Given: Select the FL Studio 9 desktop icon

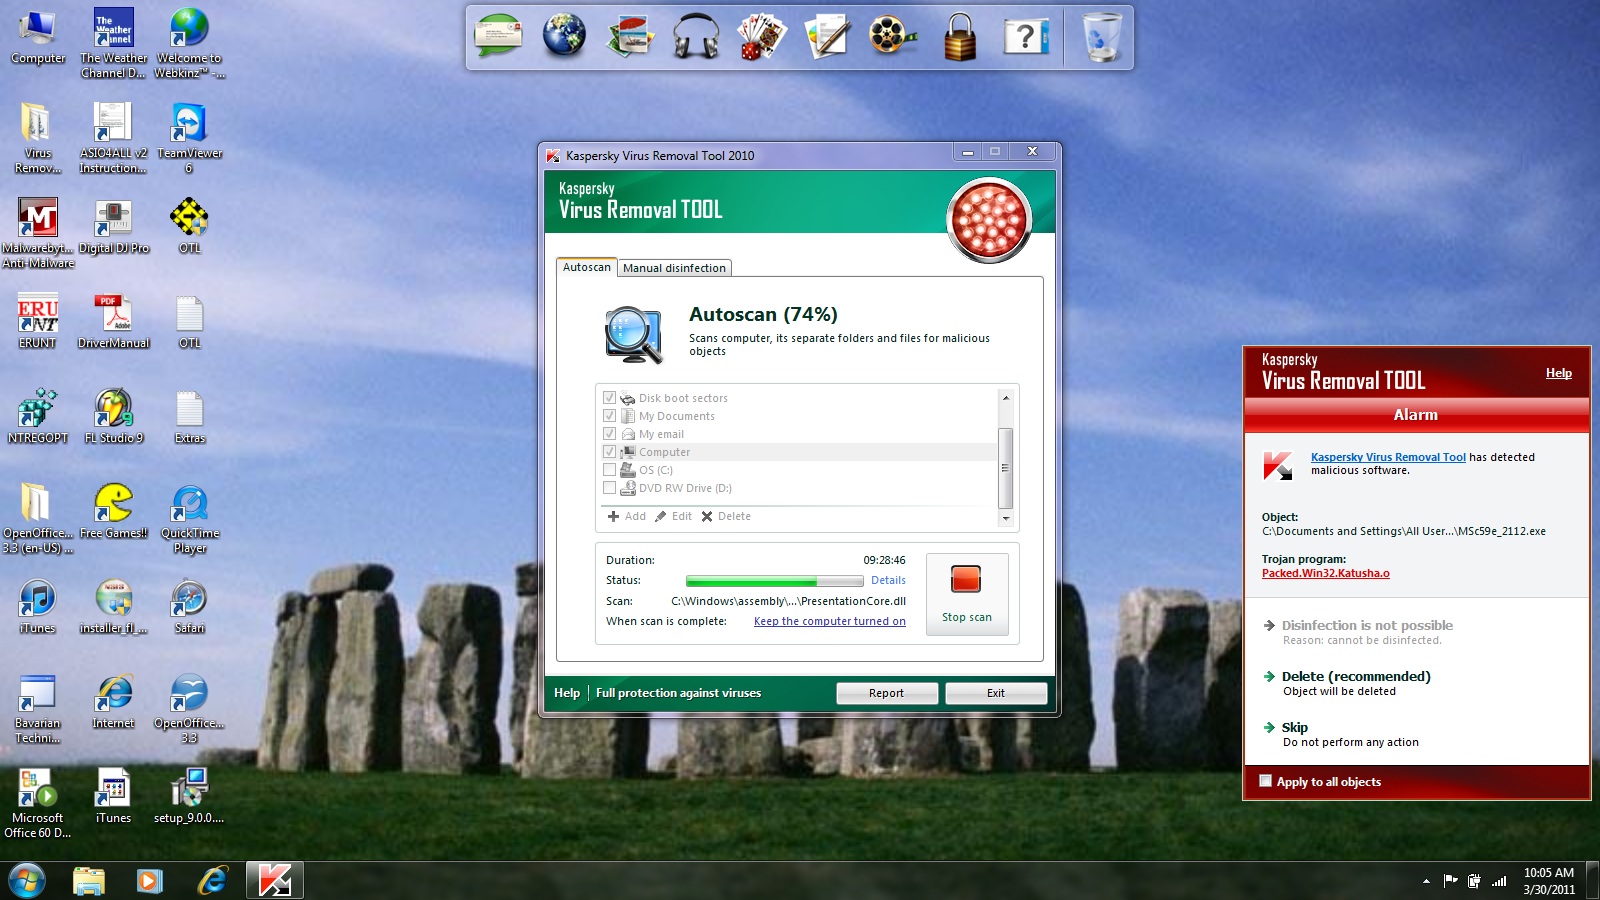Looking at the screenshot, I should point(114,417).
